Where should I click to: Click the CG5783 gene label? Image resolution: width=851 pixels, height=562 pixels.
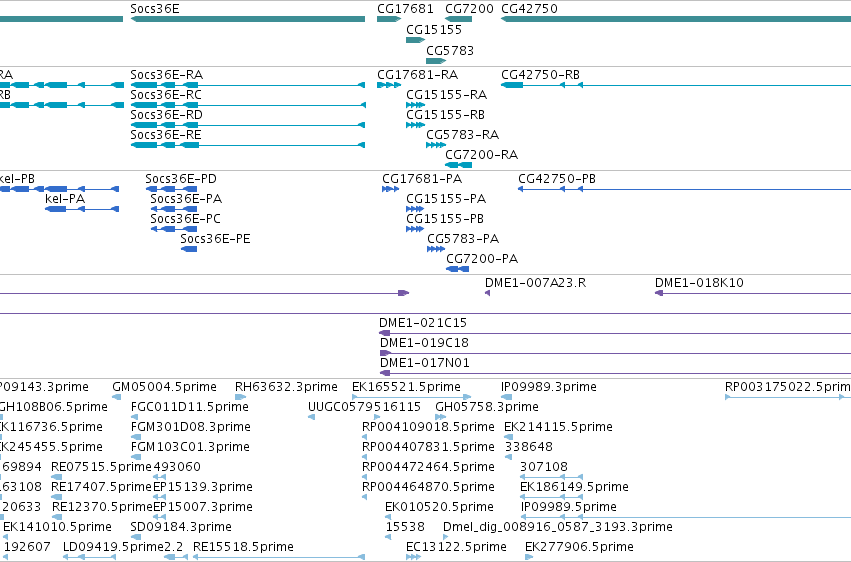click(450, 50)
